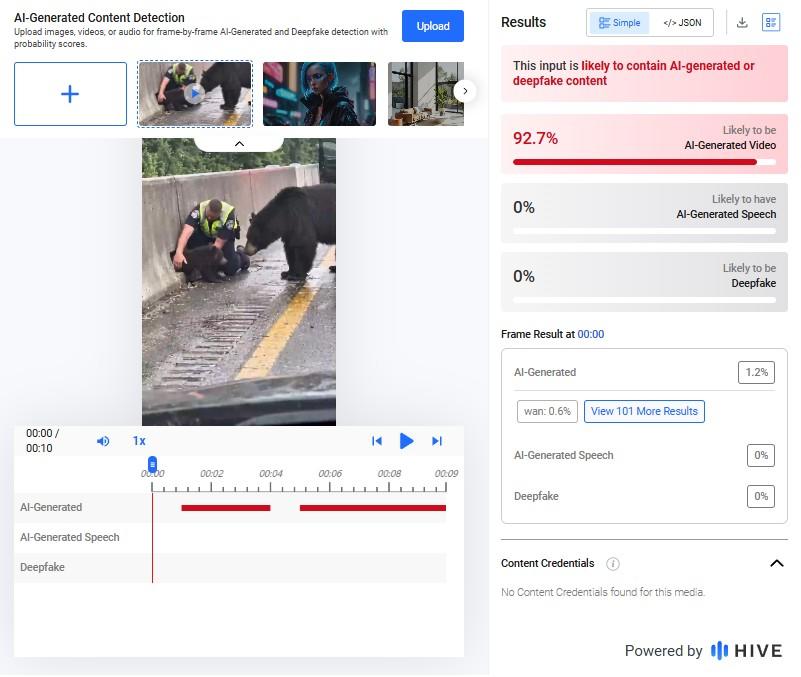Screen dimensions: 801x677
Task: Play the video
Action: [x=406, y=441]
